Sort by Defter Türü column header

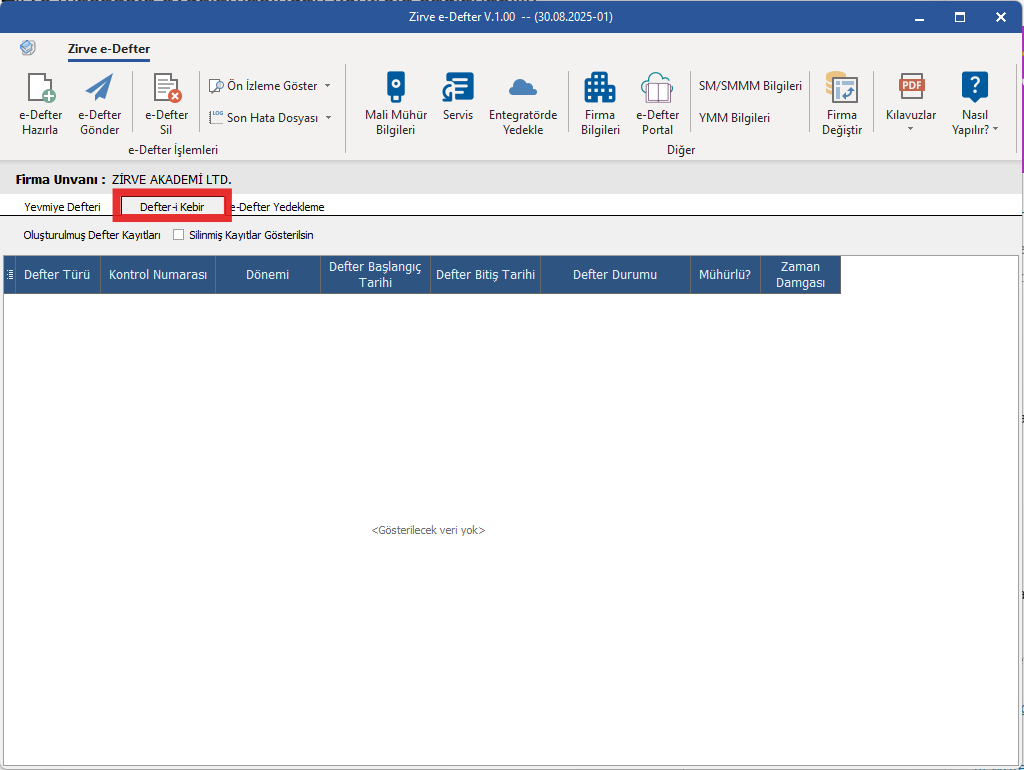pos(57,275)
